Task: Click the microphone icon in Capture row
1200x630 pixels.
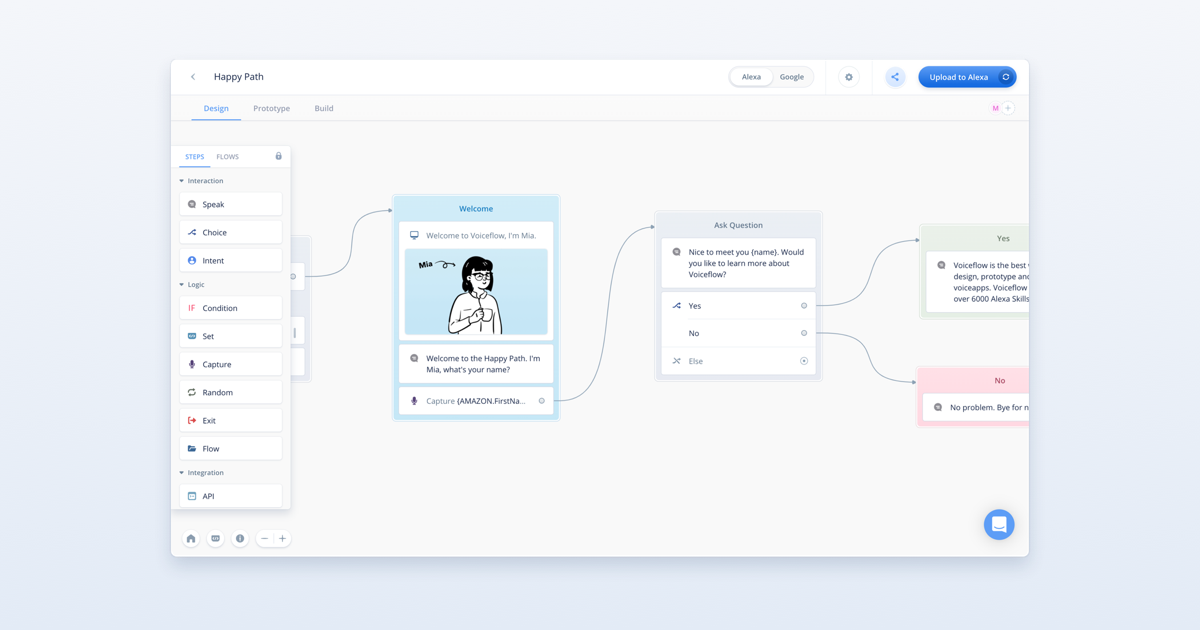Action: (414, 401)
